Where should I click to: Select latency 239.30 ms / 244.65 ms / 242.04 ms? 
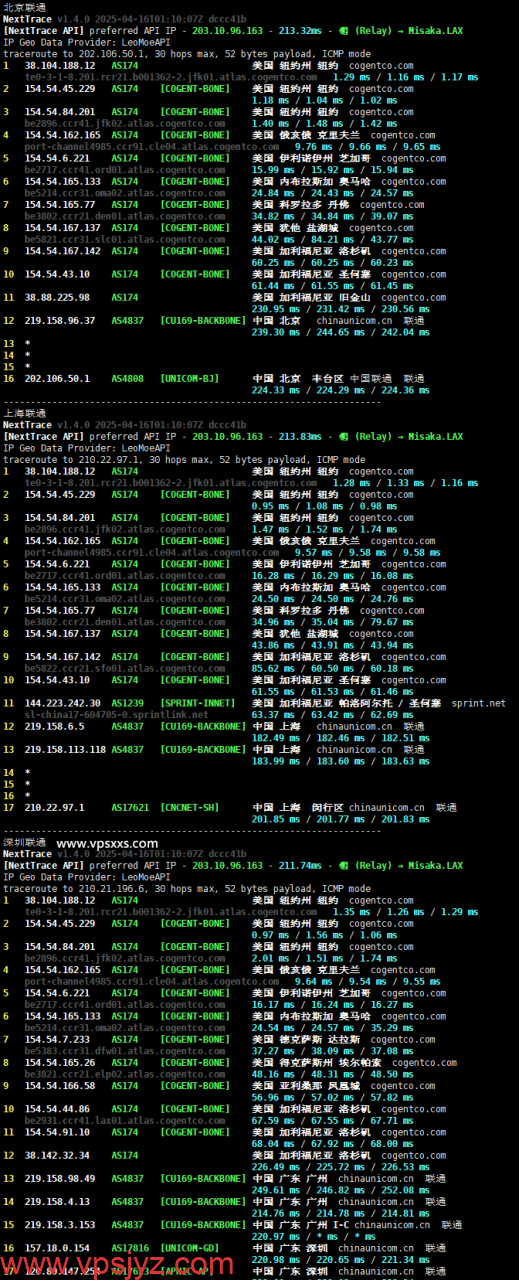click(x=340, y=332)
